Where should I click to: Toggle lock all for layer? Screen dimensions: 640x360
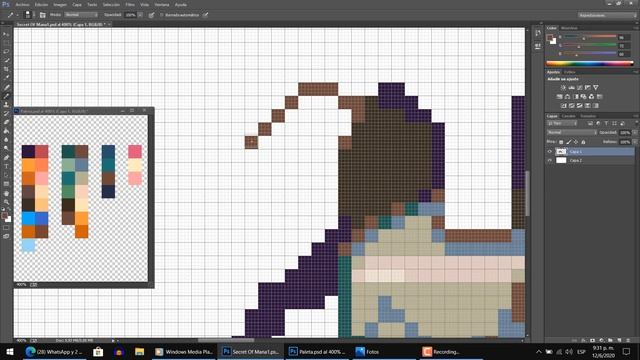(583, 142)
